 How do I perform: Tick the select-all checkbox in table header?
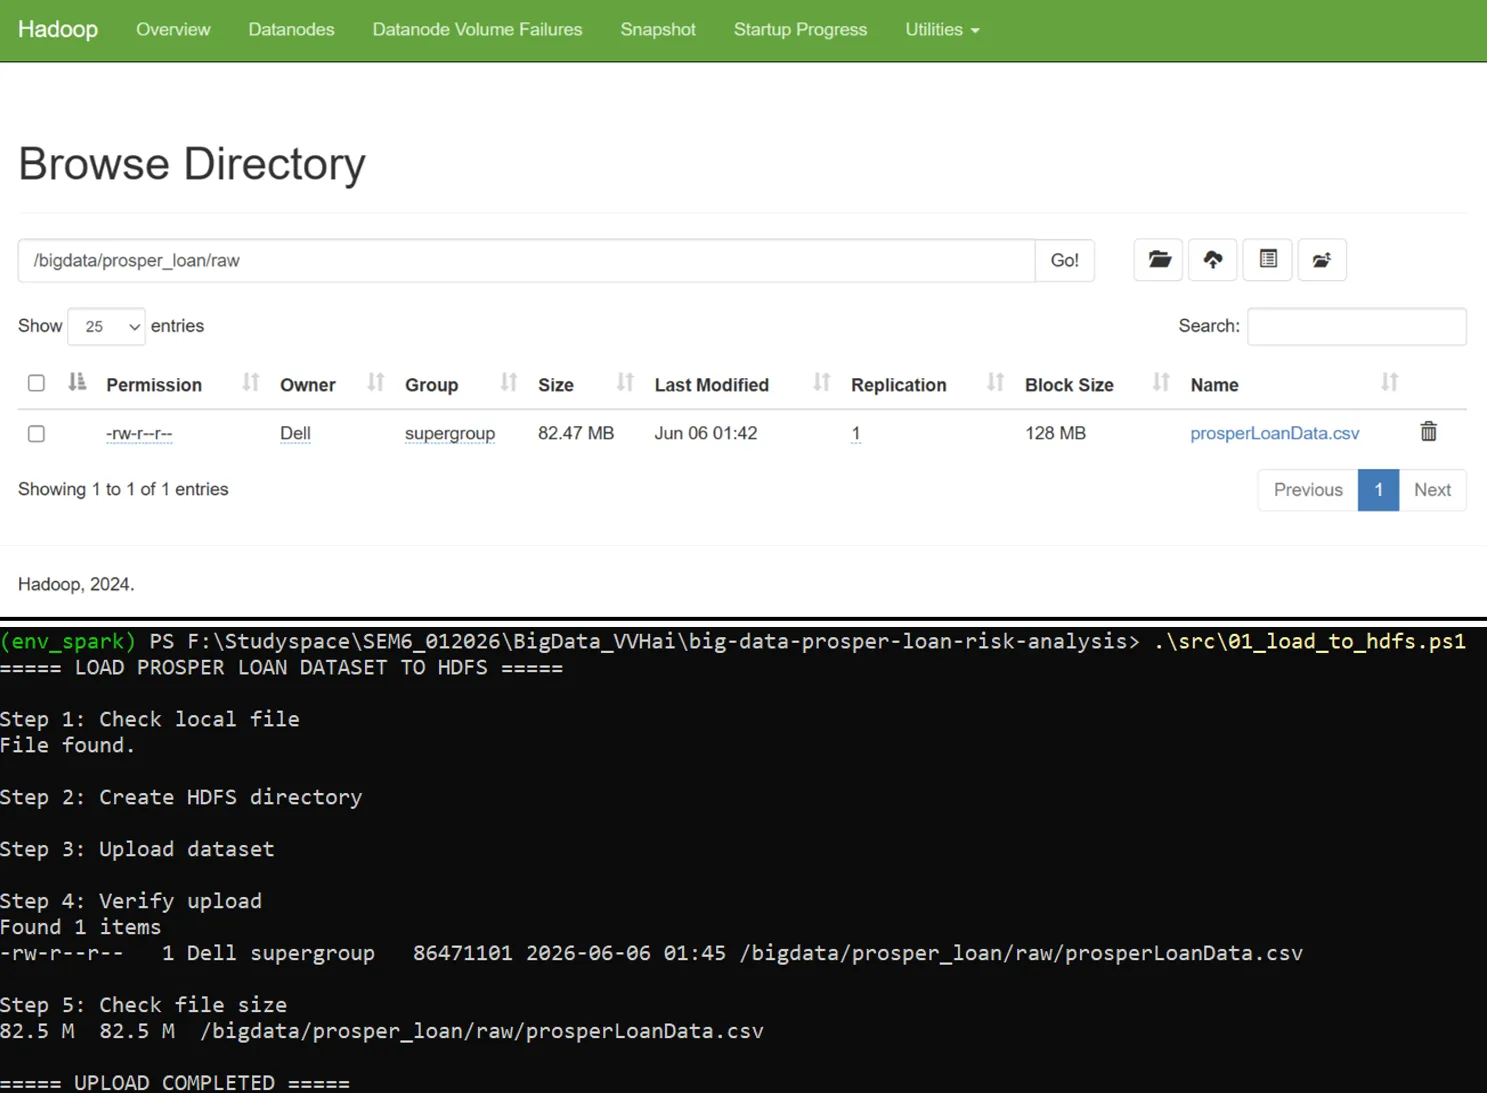tap(36, 383)
